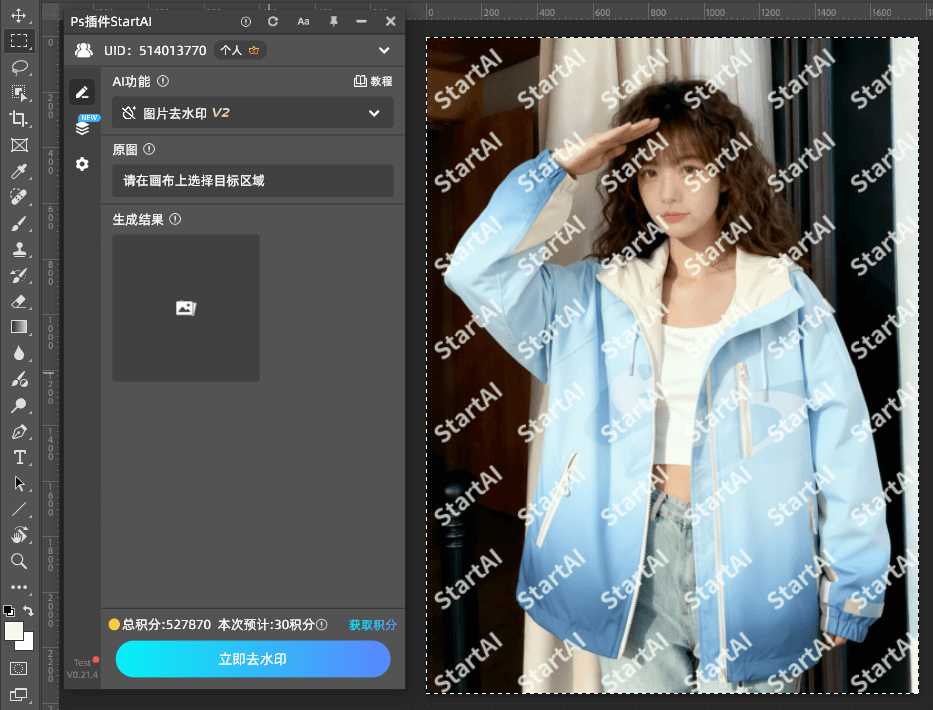The height and width of the screenshot is (710, 933).
Task: Expand the UID account dropdown
Action: point(383,50)
